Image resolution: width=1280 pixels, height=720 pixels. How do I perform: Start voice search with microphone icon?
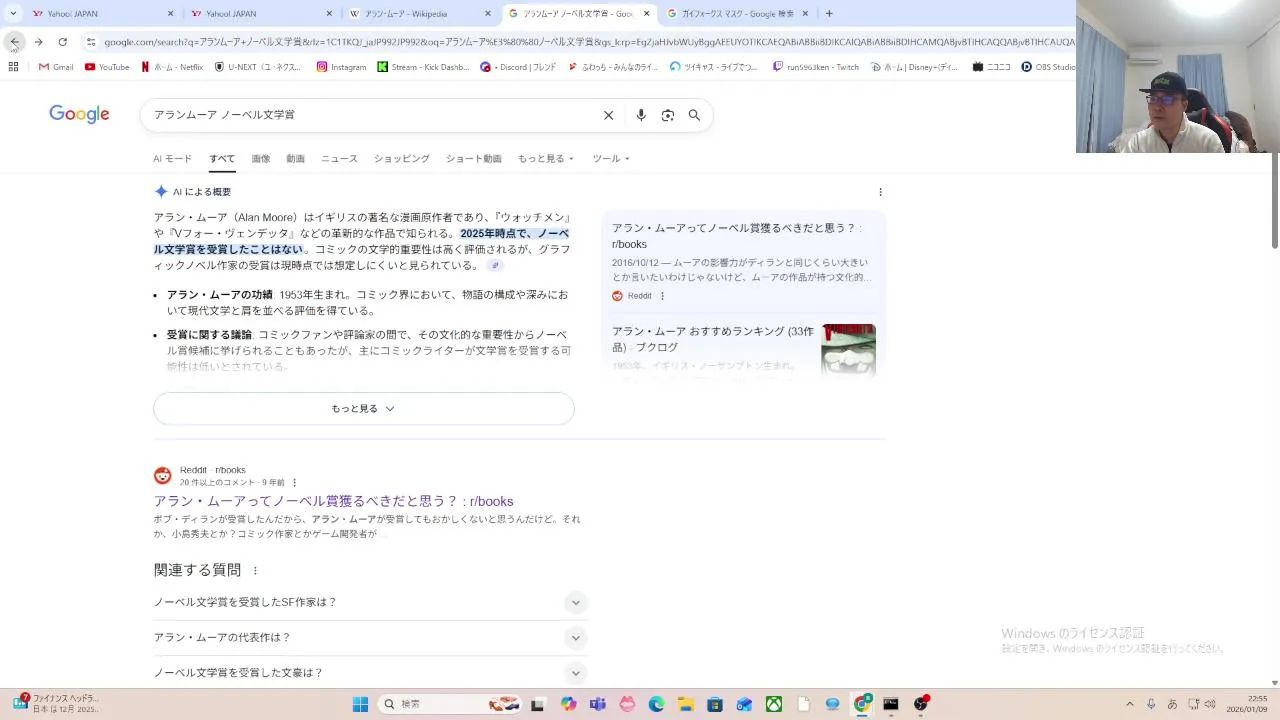(641, 115)
